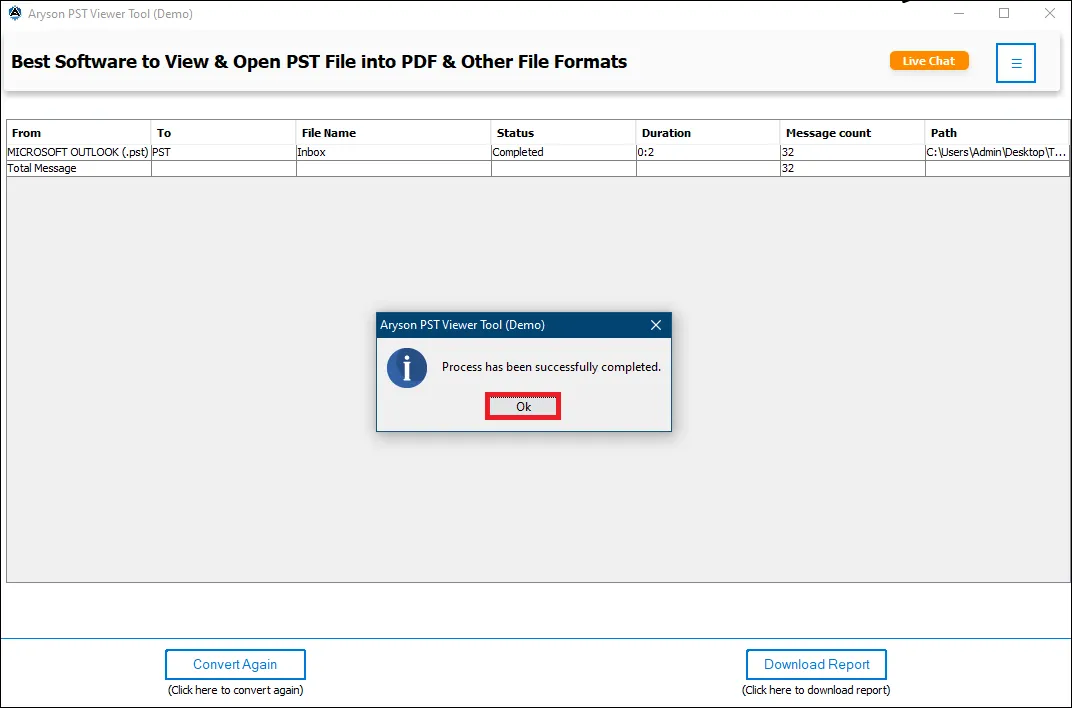Click the main heading Best Software to View text

319,62
